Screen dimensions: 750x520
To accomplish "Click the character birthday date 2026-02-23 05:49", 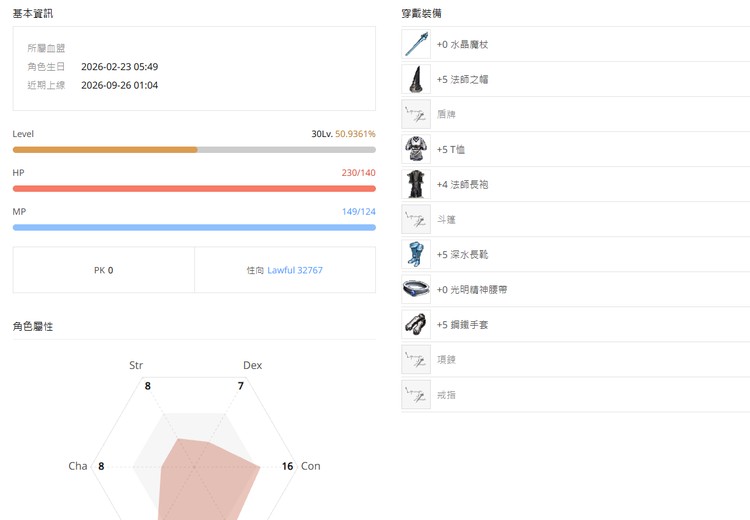I will tap(120, 66).
